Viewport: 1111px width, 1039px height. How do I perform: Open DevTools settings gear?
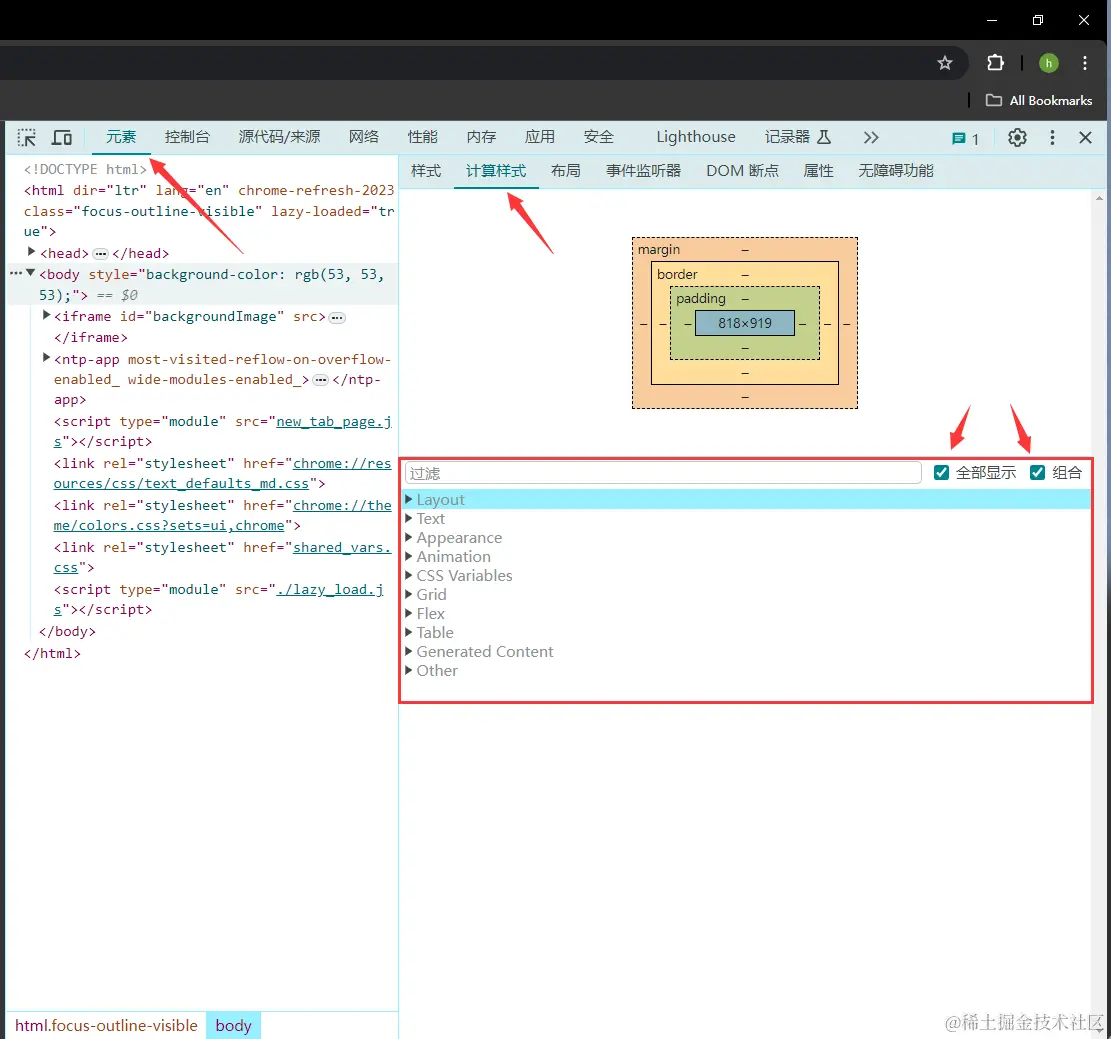coord(1017,137)
